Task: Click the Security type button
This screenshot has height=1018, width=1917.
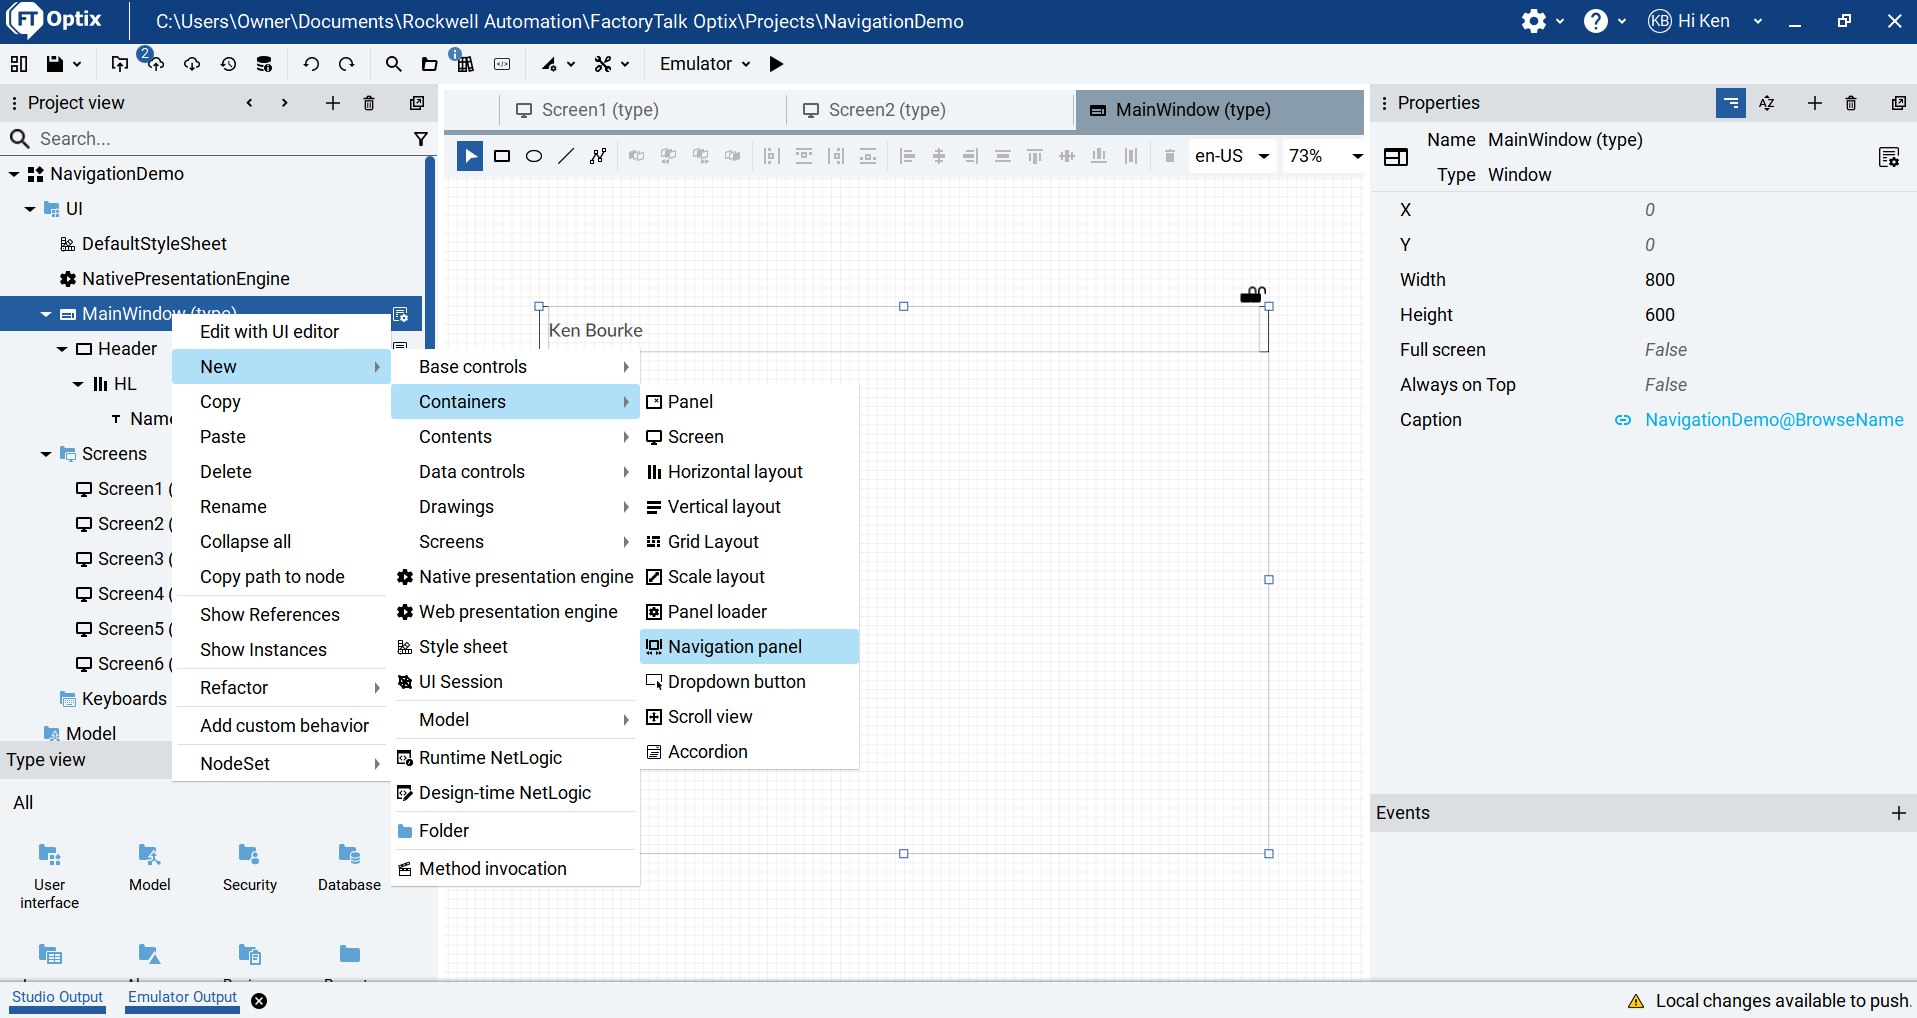Action: (250, 868)
